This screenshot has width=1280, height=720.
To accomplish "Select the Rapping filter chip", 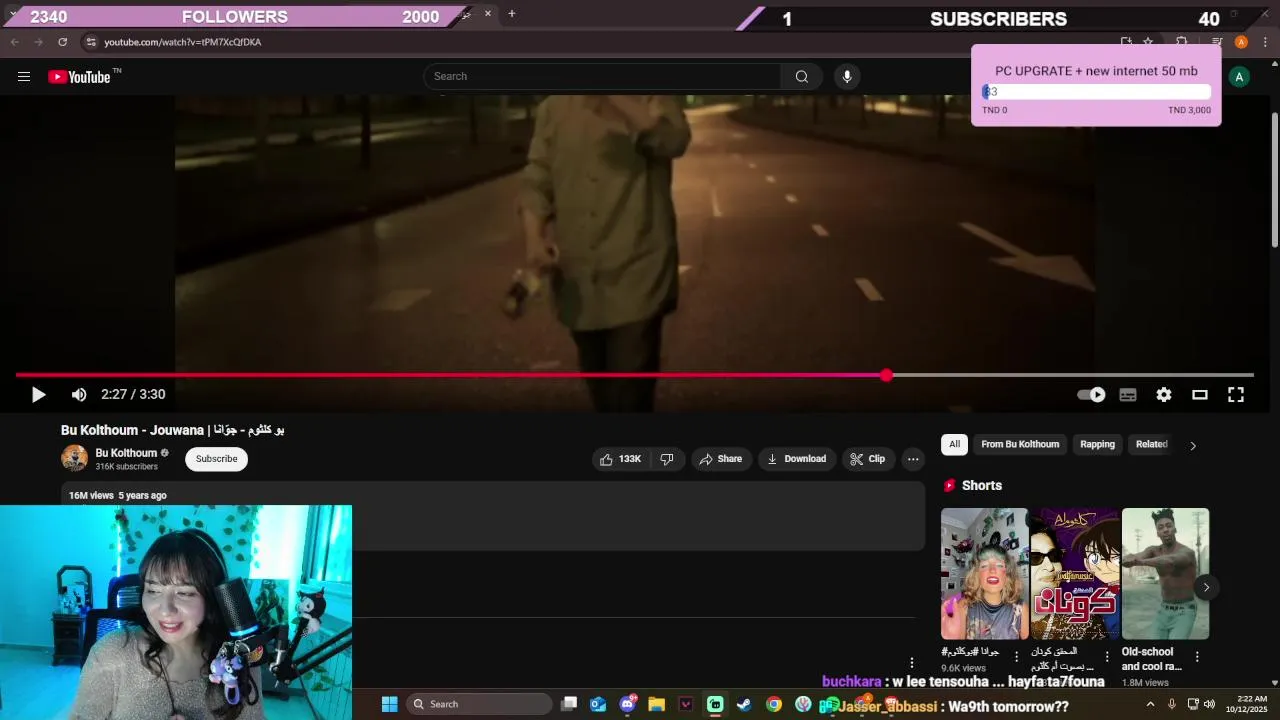I will (1097, 444).
